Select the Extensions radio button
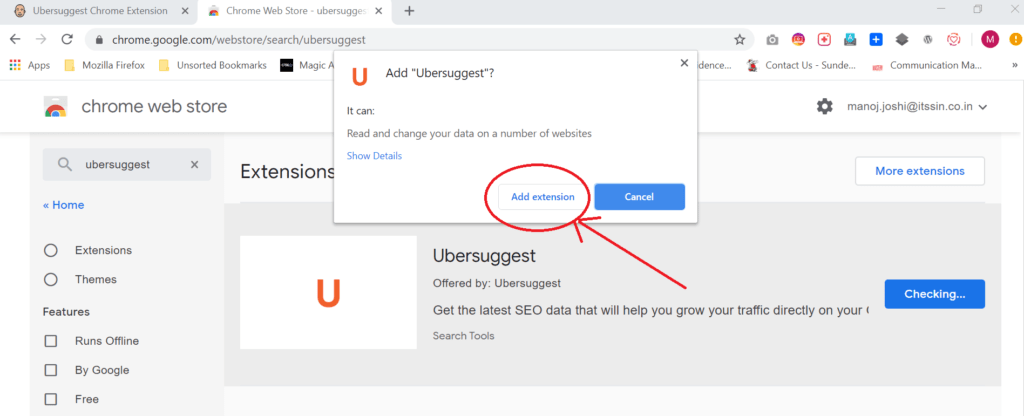Image resolution: width=1024 pixels, height=416 pixels. tap(50, 250)
